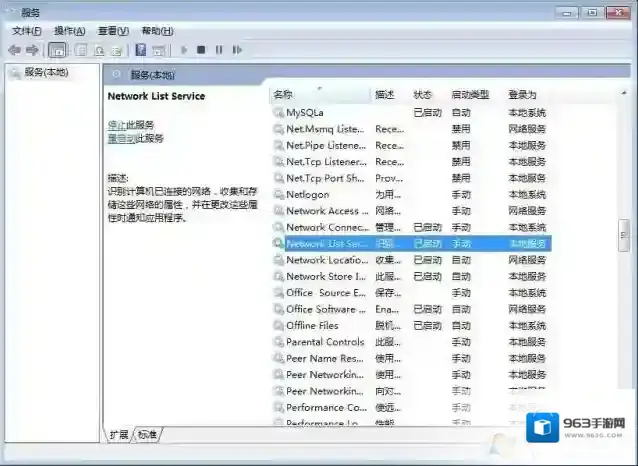
Task: Switch to the 扩展 tab at the bottom
Action: (x=119, y=435)
